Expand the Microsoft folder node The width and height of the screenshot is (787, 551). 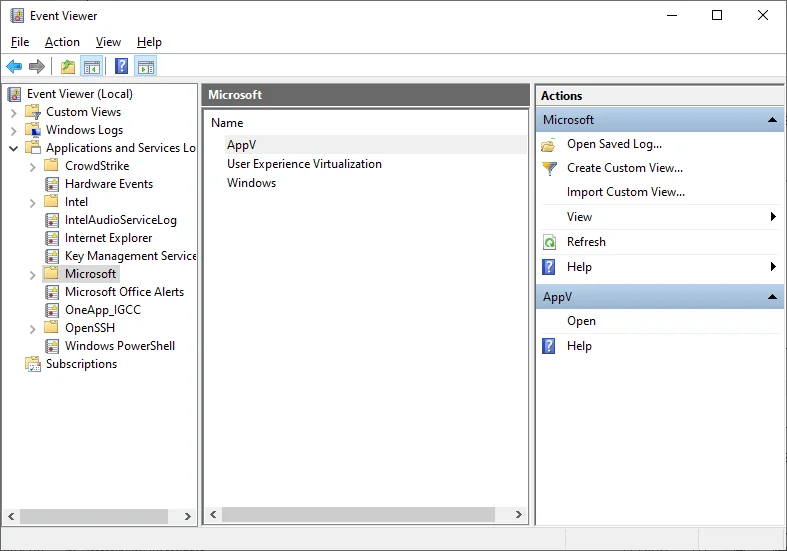[x=33, y=275]
